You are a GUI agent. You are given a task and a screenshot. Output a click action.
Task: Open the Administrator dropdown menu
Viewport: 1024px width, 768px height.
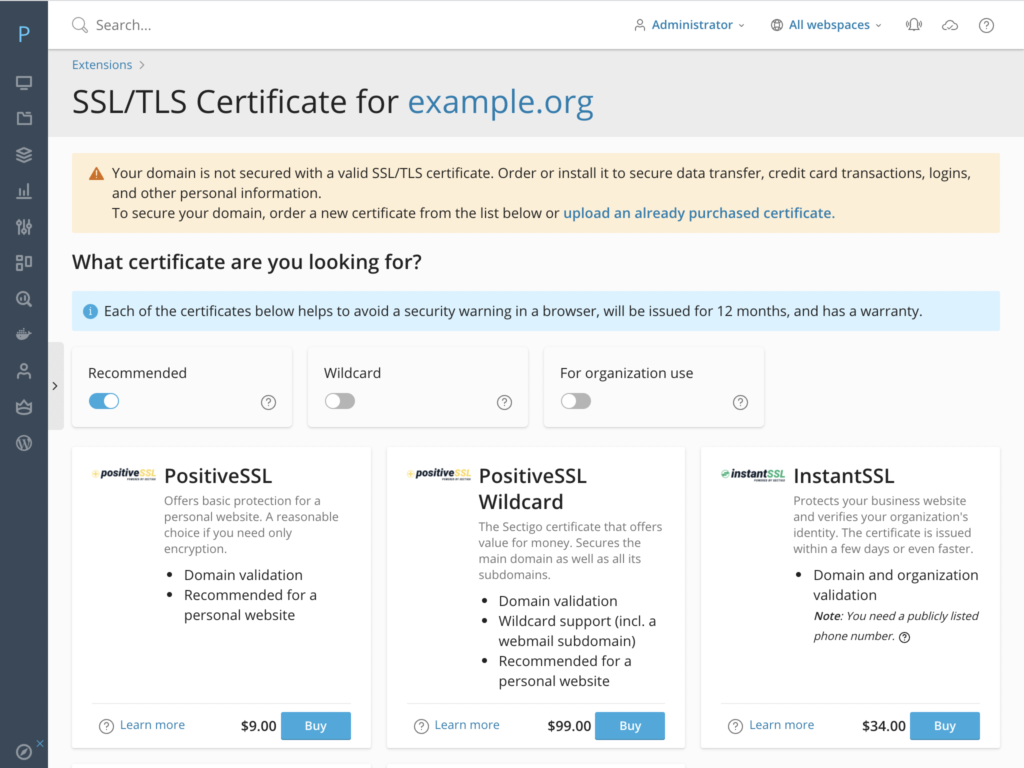(690, 25)
